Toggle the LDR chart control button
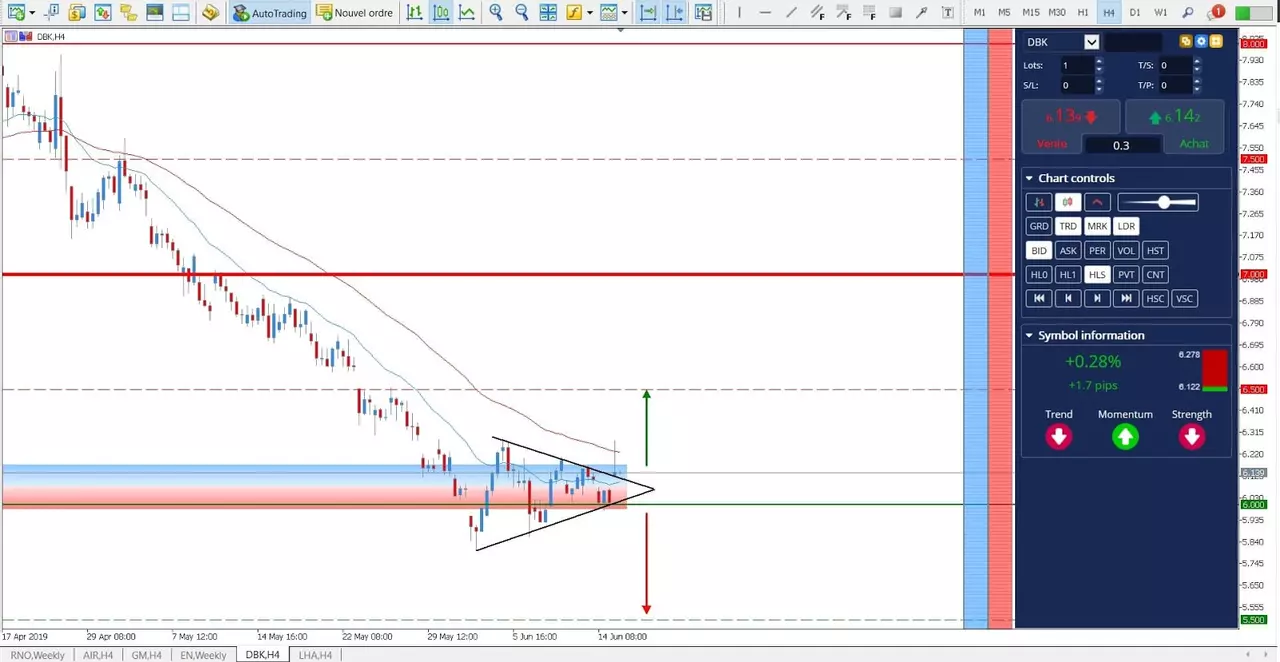The width and height of the screenshot is (1280, 662). click(x=1126, y=226)
